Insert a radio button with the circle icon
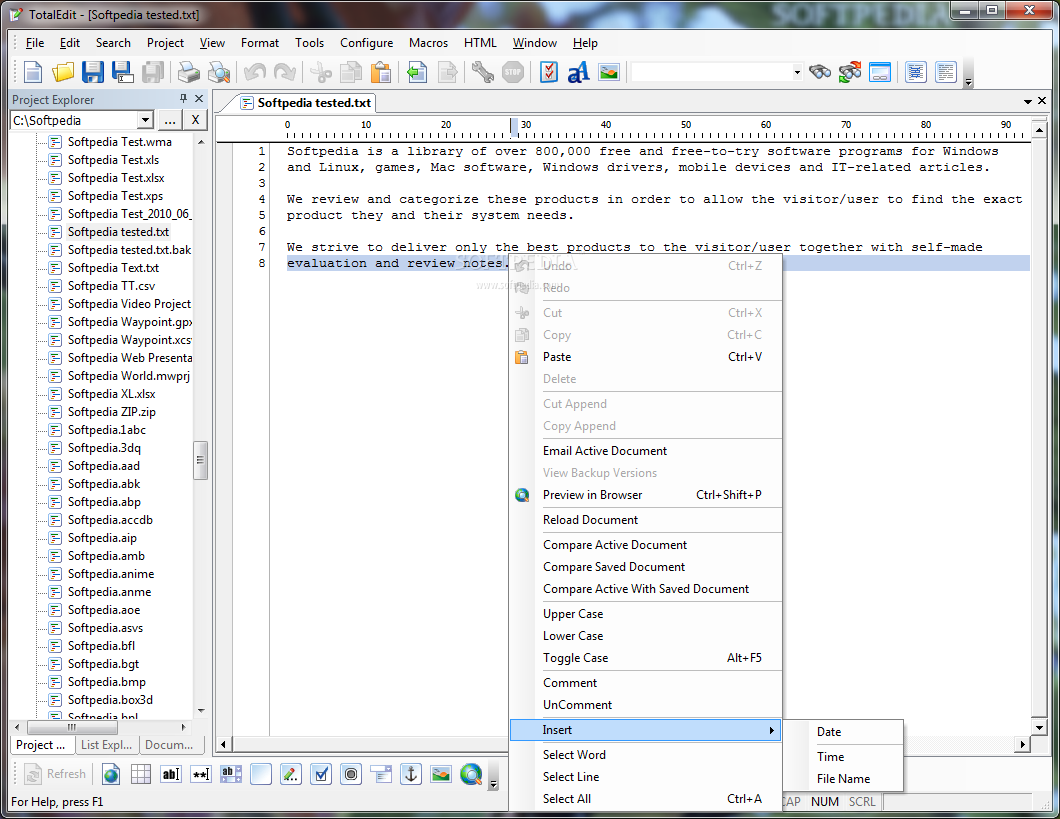Screen dimensions: 1060x819 [x=351, y=774]
